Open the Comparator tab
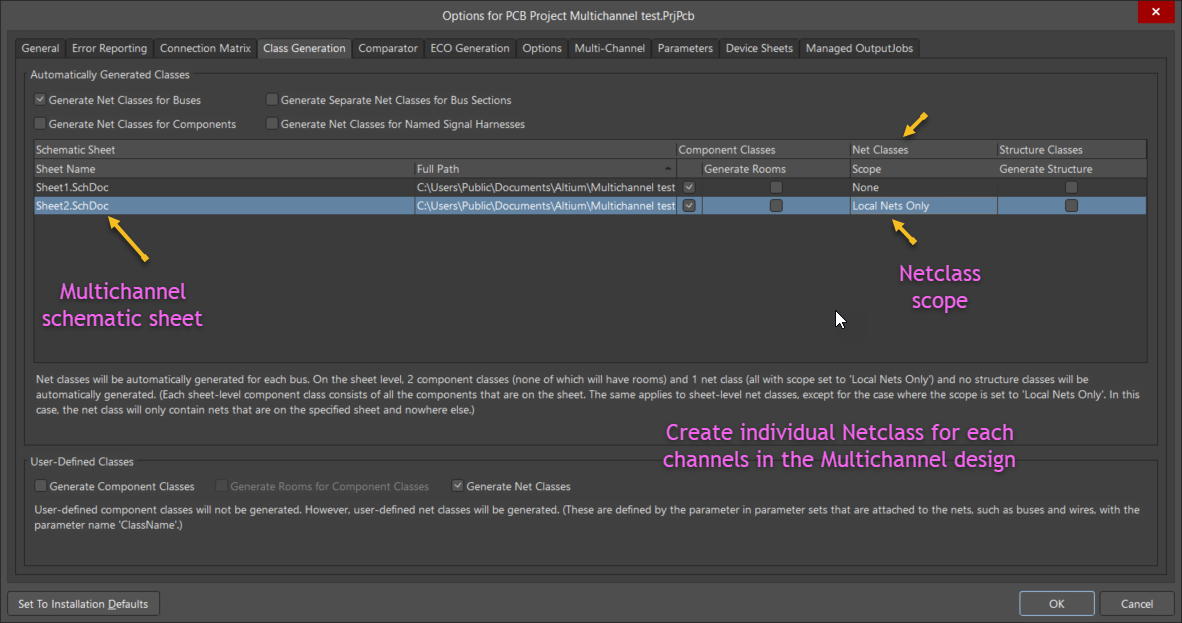1182x623 pixels. tap(387, 48)
